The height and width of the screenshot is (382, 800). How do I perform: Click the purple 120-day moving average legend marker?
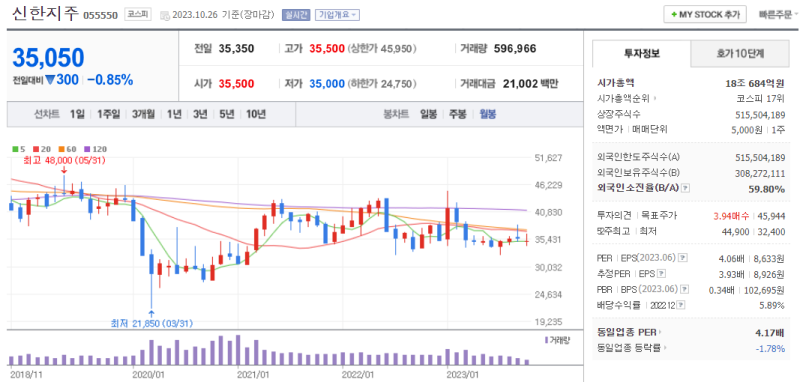coord(87,149)
